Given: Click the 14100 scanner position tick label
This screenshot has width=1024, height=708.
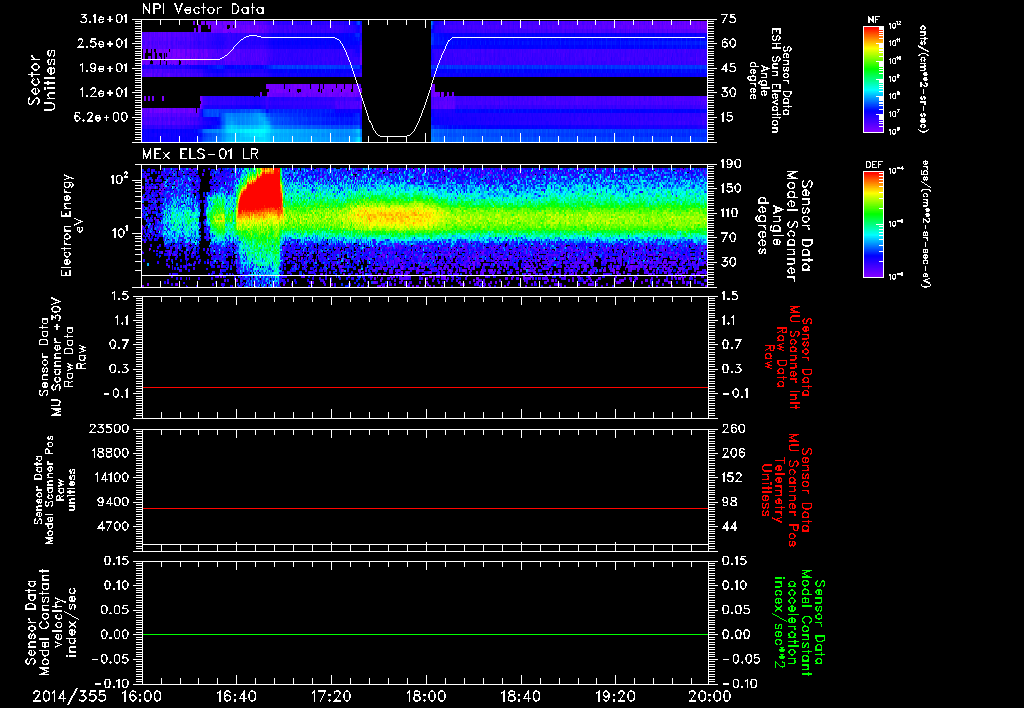Looking at the screenshot, I should click(x=108, y=477).
